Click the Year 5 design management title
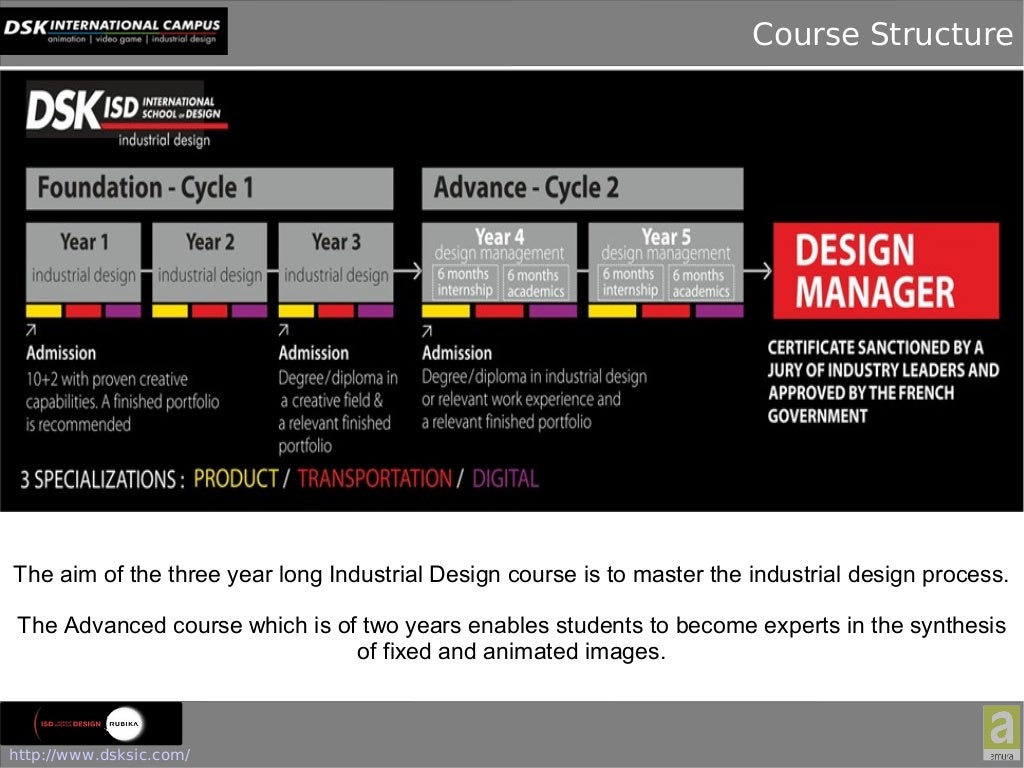The width and height of the screenshot is (1024, 768). 665,244
